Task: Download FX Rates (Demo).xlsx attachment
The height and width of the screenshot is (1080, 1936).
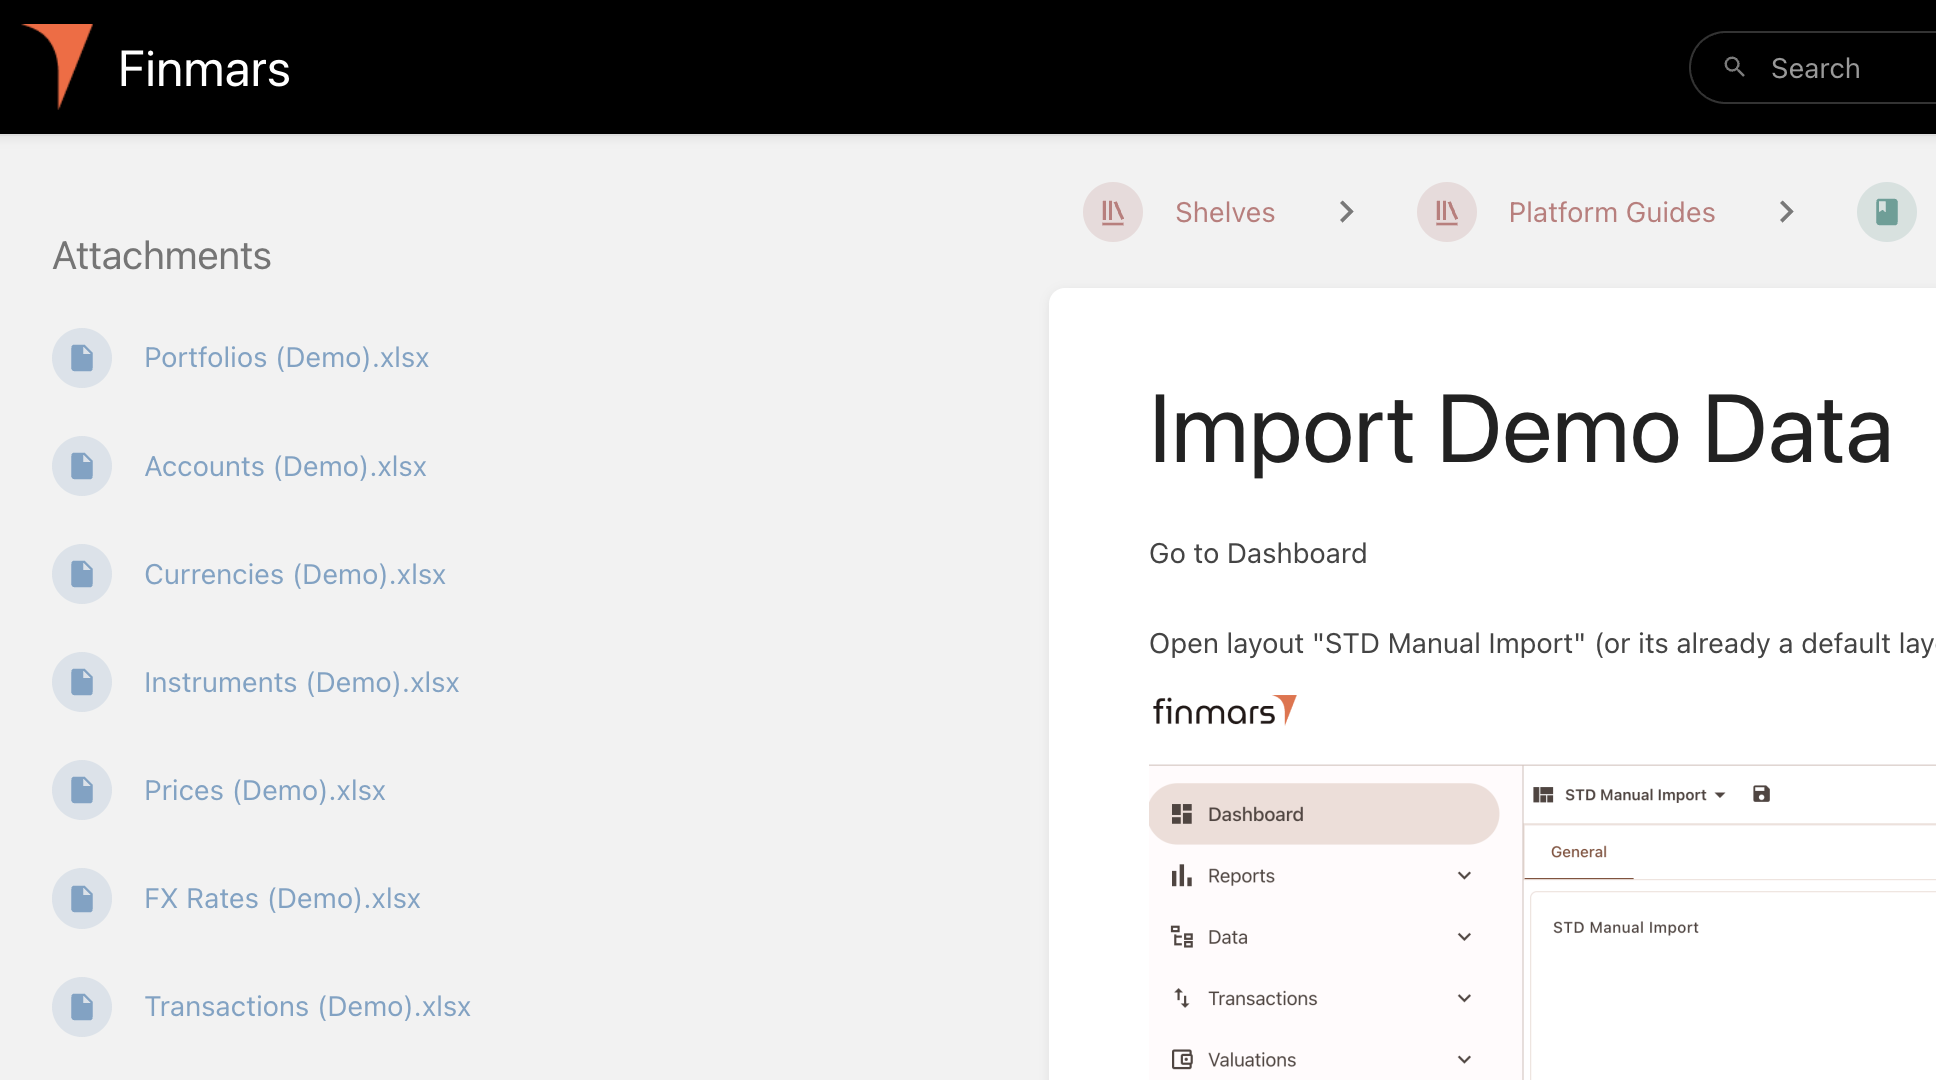Action: 282,898
